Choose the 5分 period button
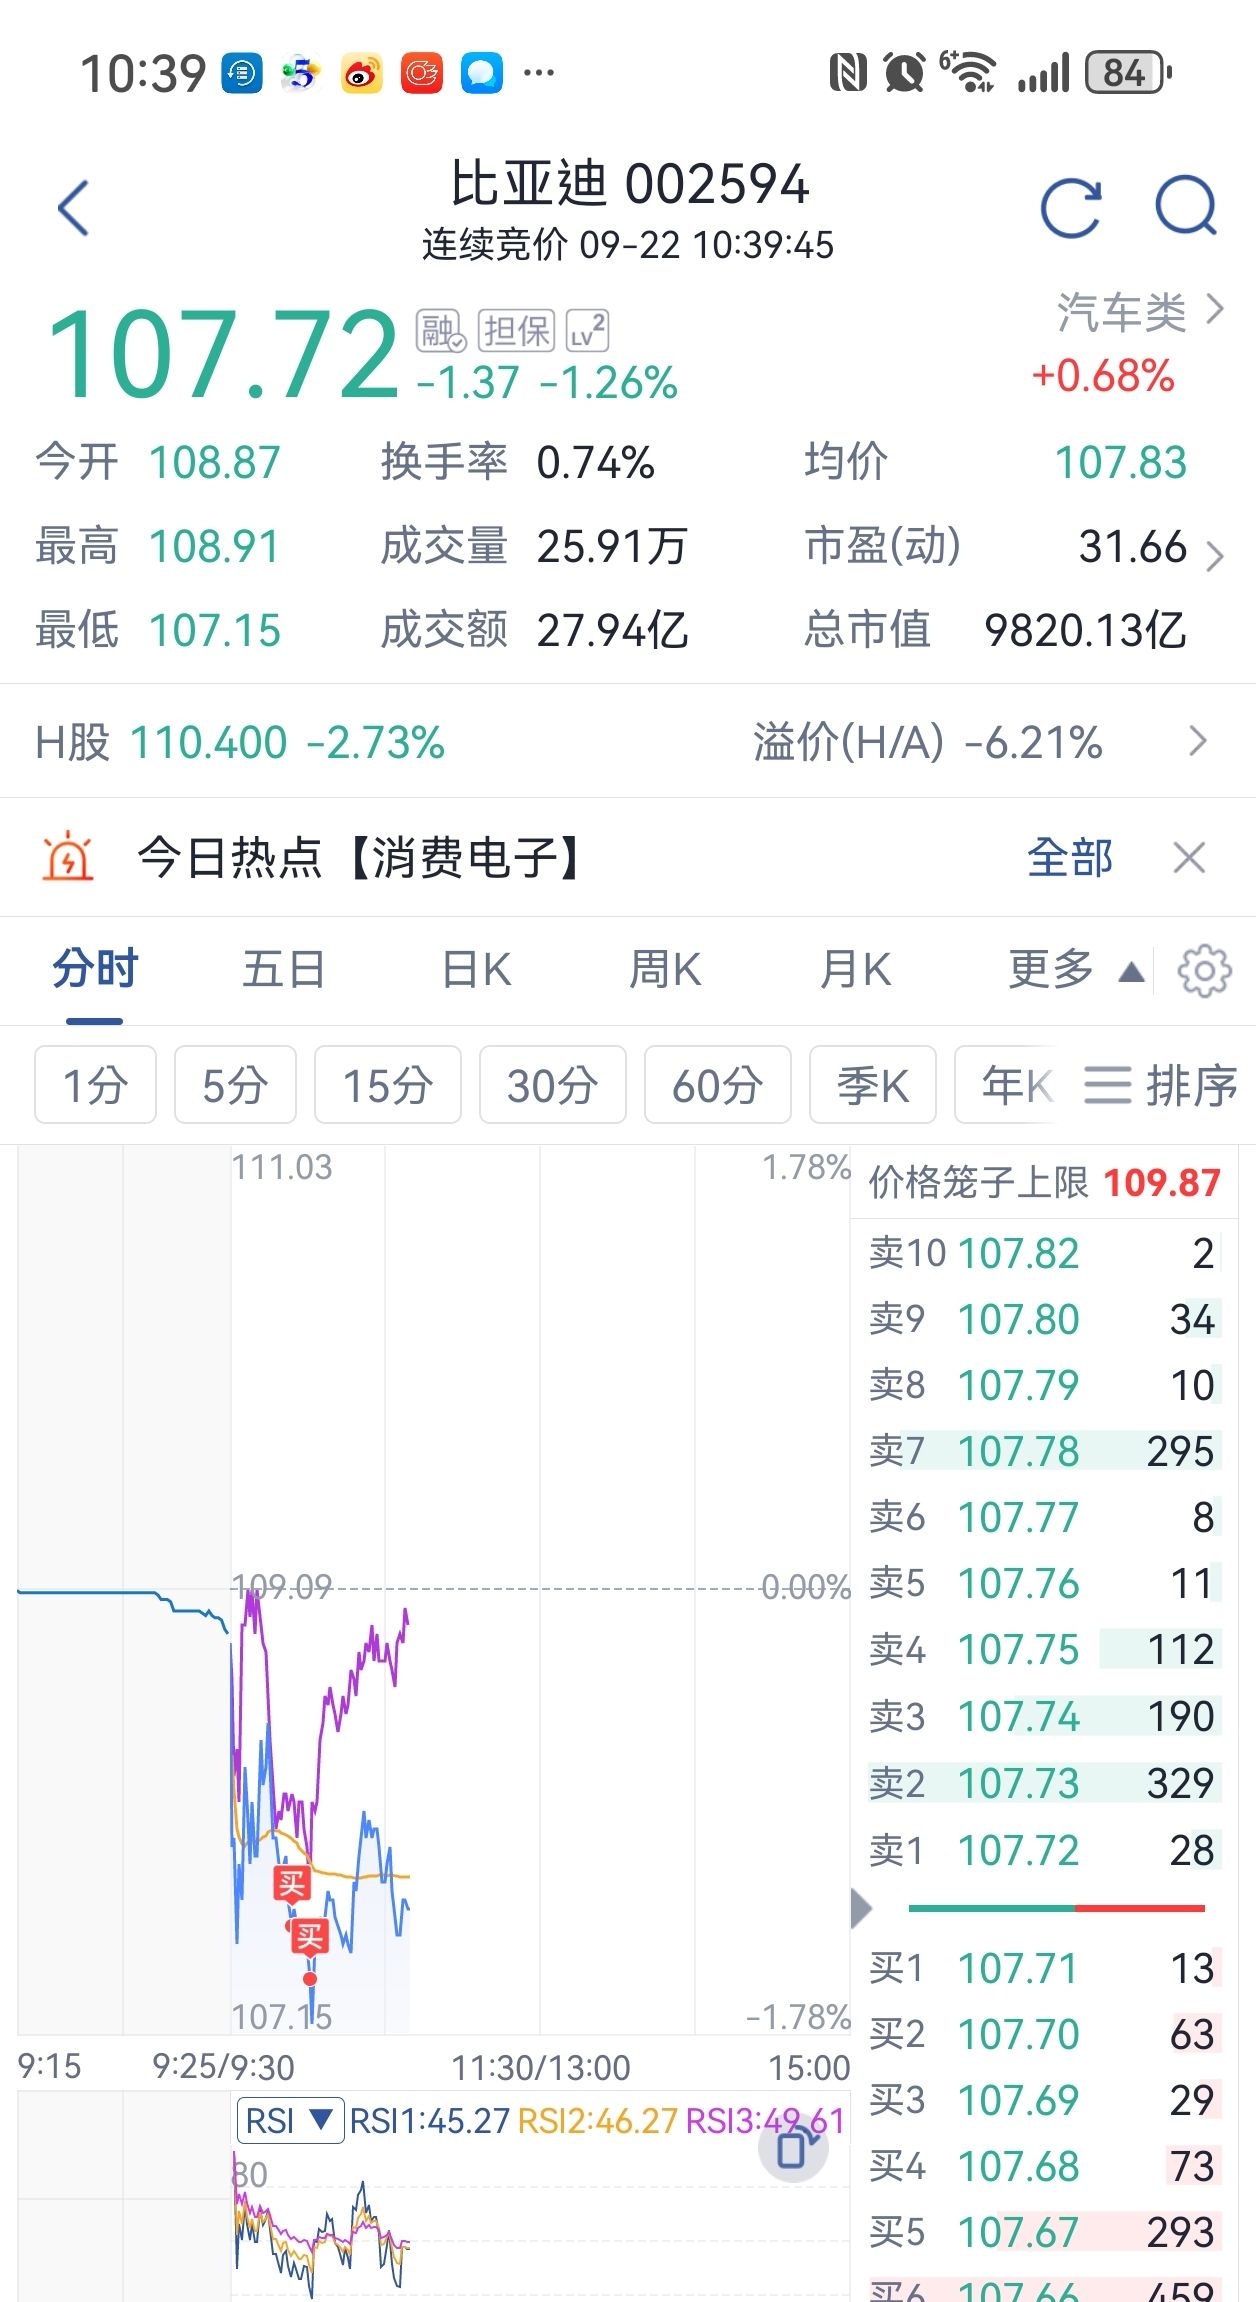 235,1085
